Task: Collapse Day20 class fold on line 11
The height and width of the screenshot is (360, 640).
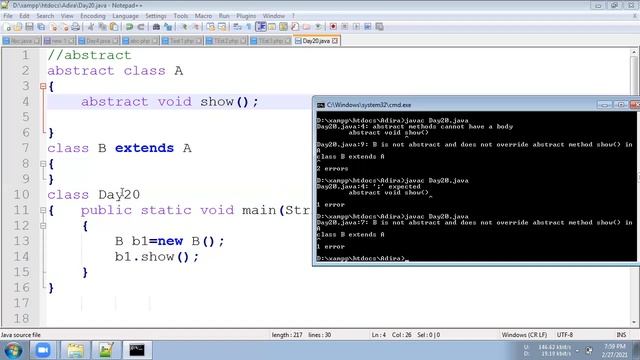Action: (x=43, y=210)
